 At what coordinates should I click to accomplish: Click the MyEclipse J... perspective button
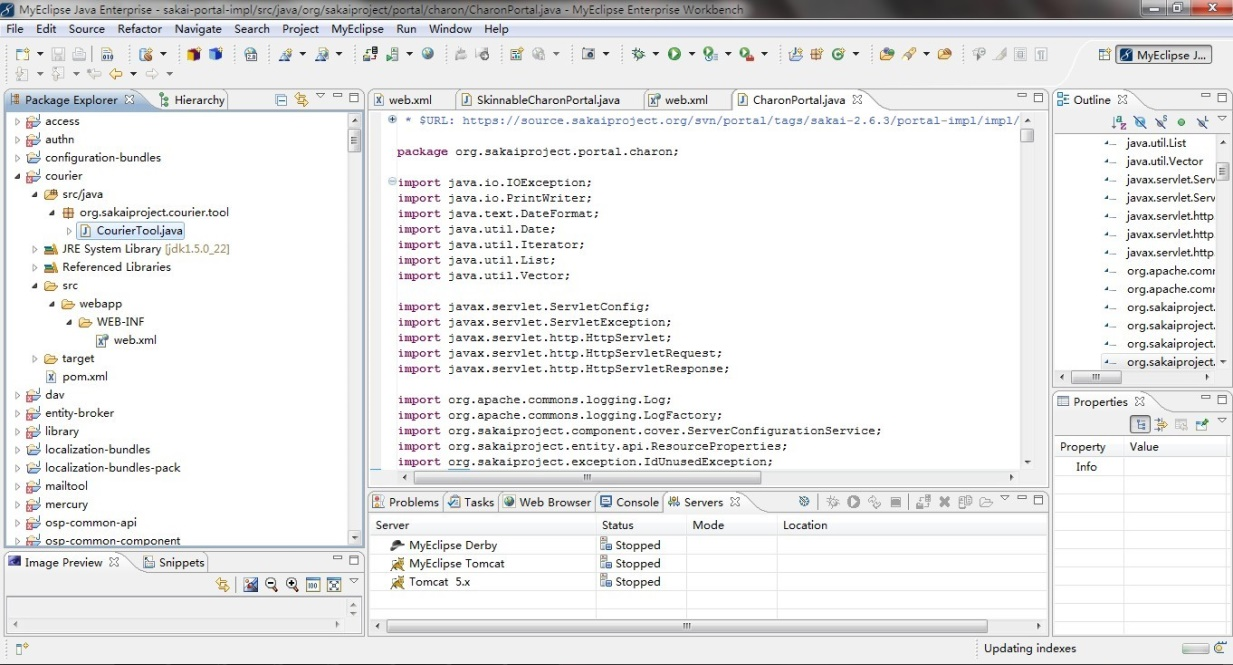1166,55
